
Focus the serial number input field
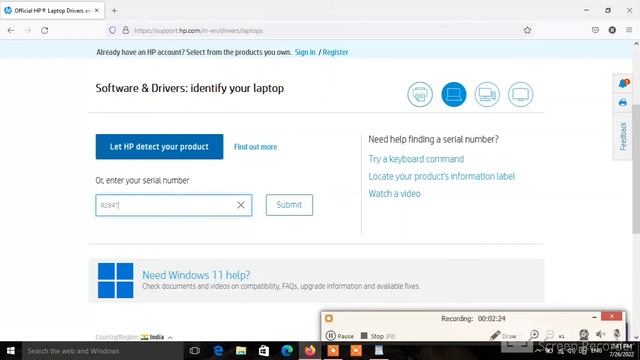click(x=173, y=205)
